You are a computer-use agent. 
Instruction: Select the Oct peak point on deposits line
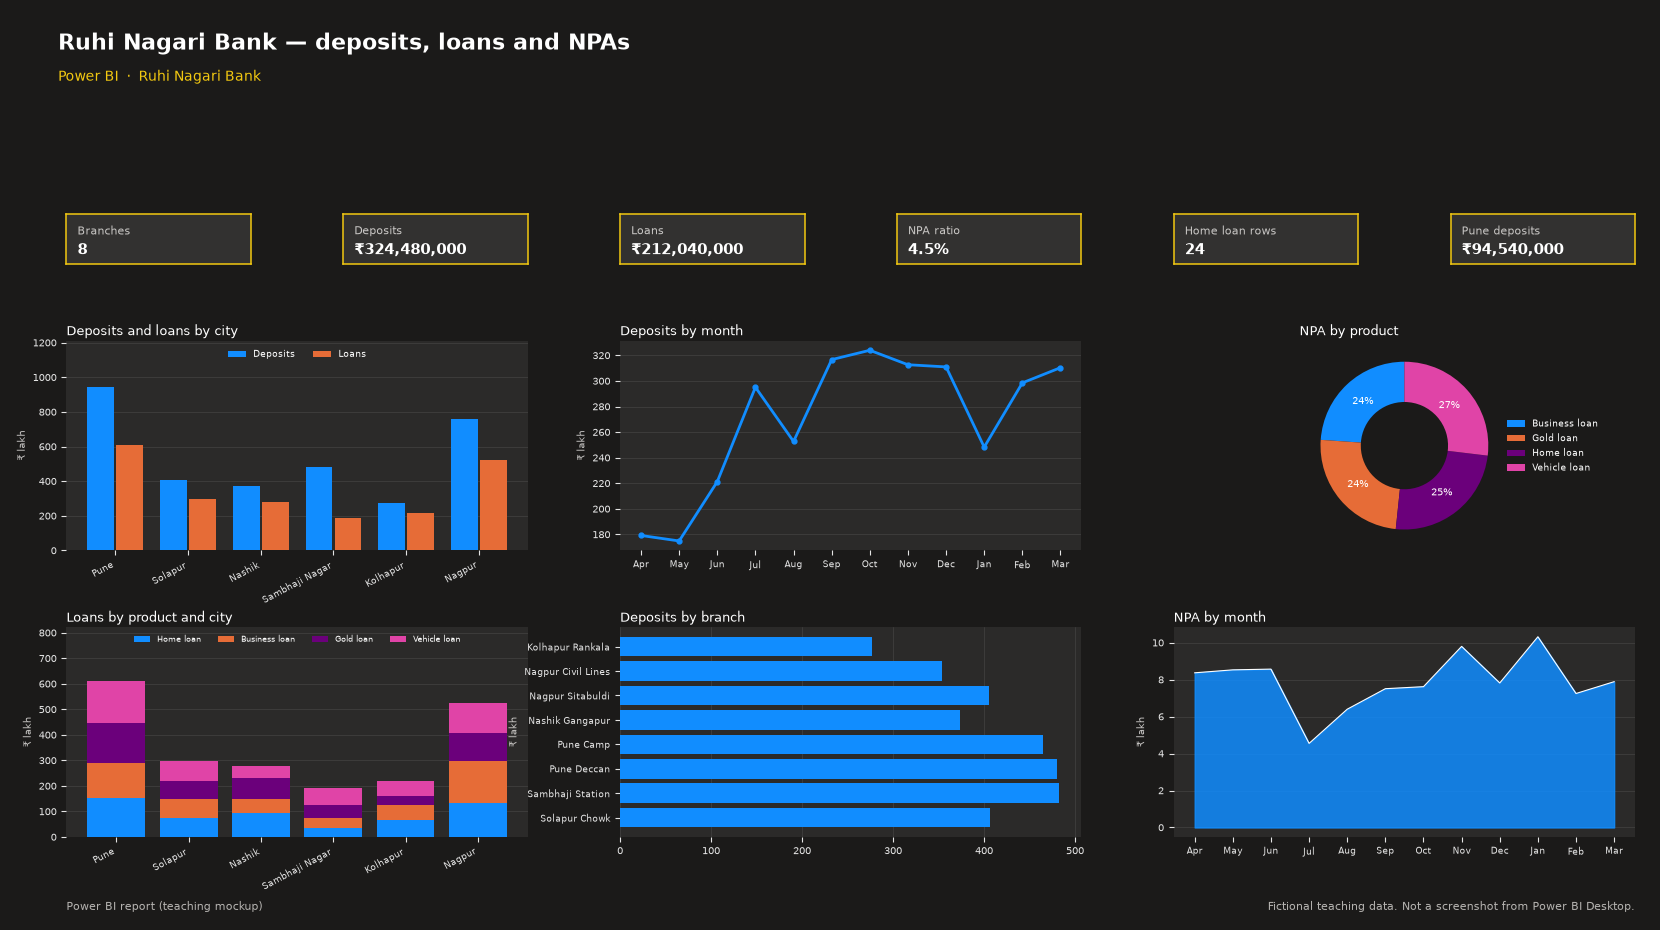coord(870,350)
